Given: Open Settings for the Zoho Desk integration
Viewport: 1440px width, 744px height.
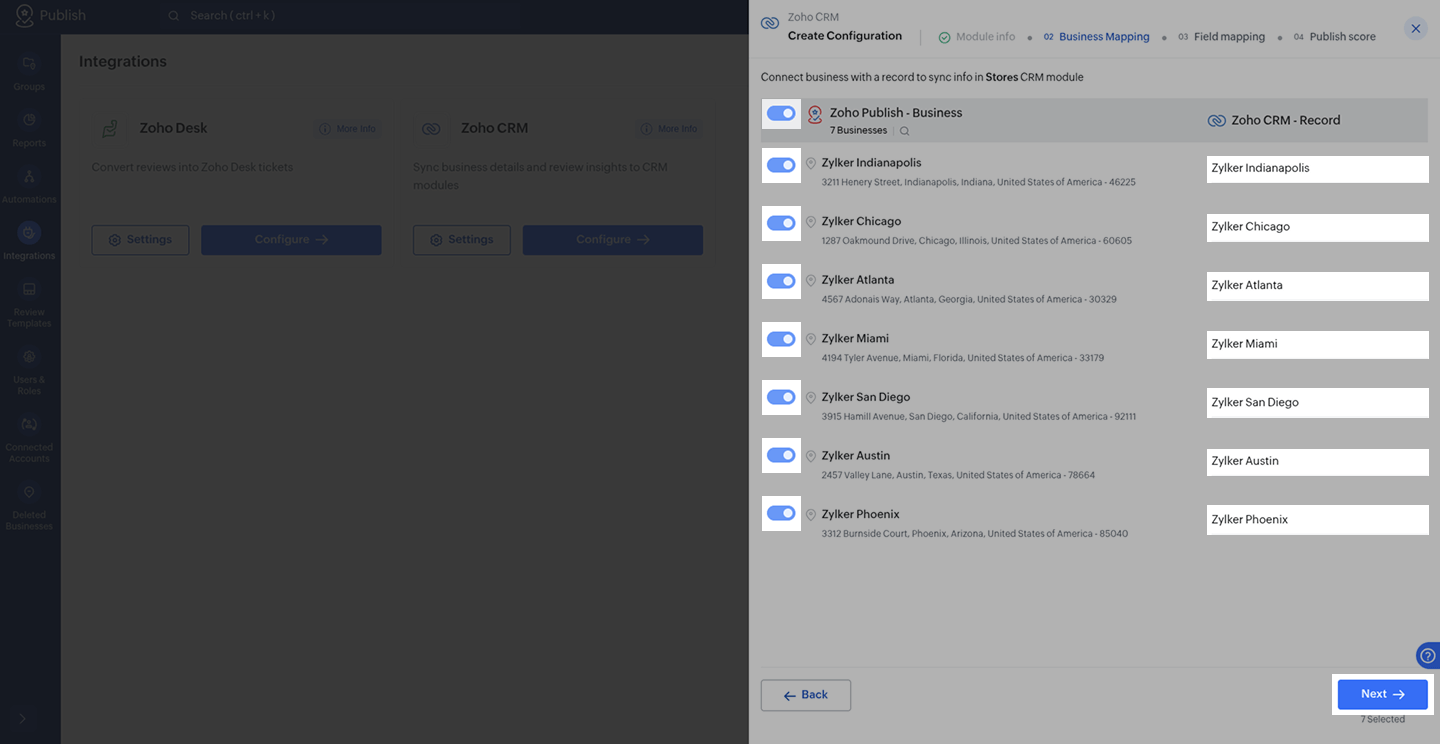Looking at the screenshot, I should 140,240.
